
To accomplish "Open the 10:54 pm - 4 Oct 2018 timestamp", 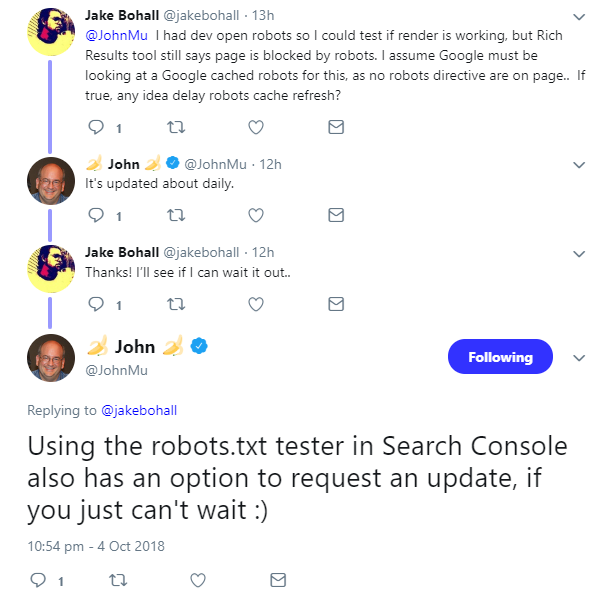I will [x=96, y=546].
